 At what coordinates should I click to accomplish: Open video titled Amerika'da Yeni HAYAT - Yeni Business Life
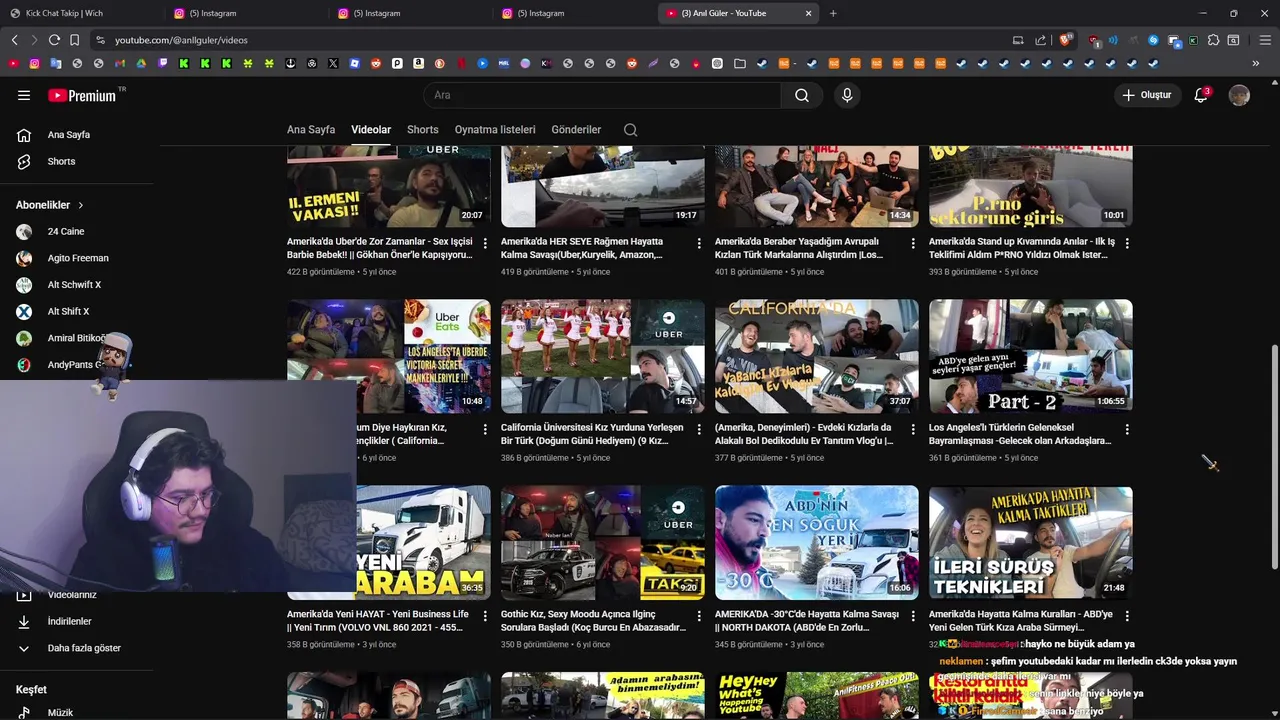[x=379, y=620]
